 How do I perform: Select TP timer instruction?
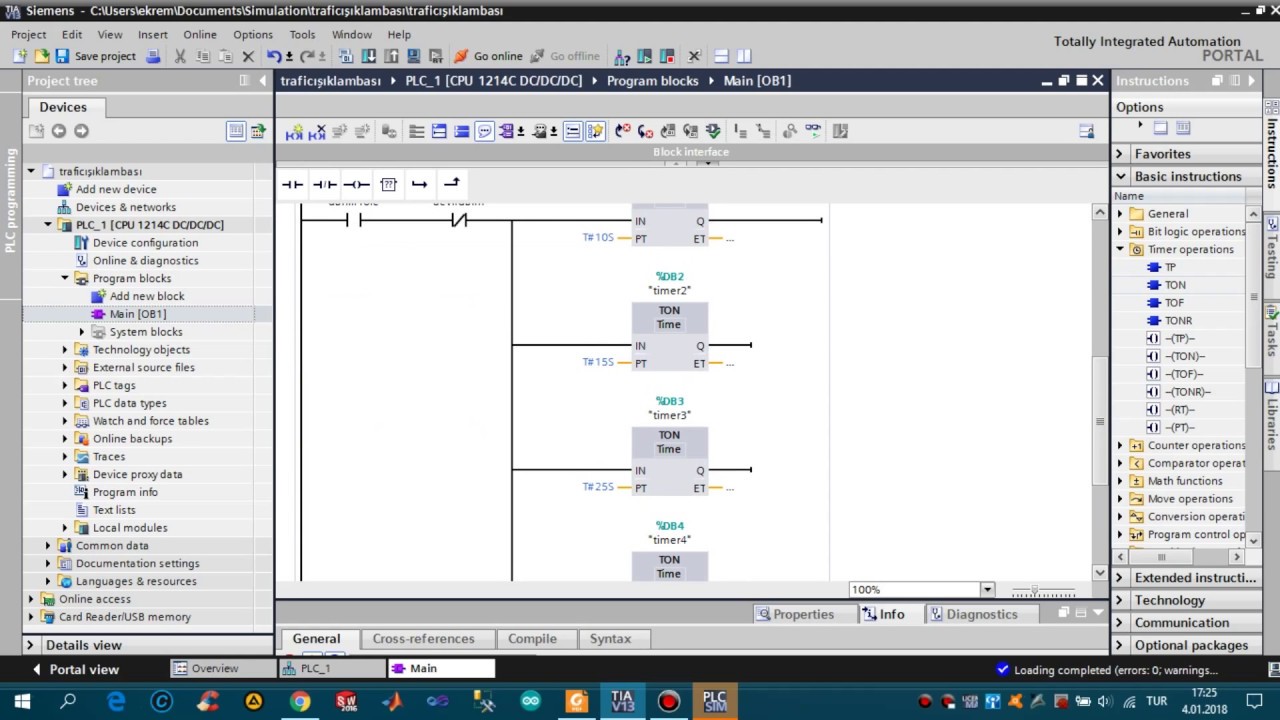coord(1170,267)
